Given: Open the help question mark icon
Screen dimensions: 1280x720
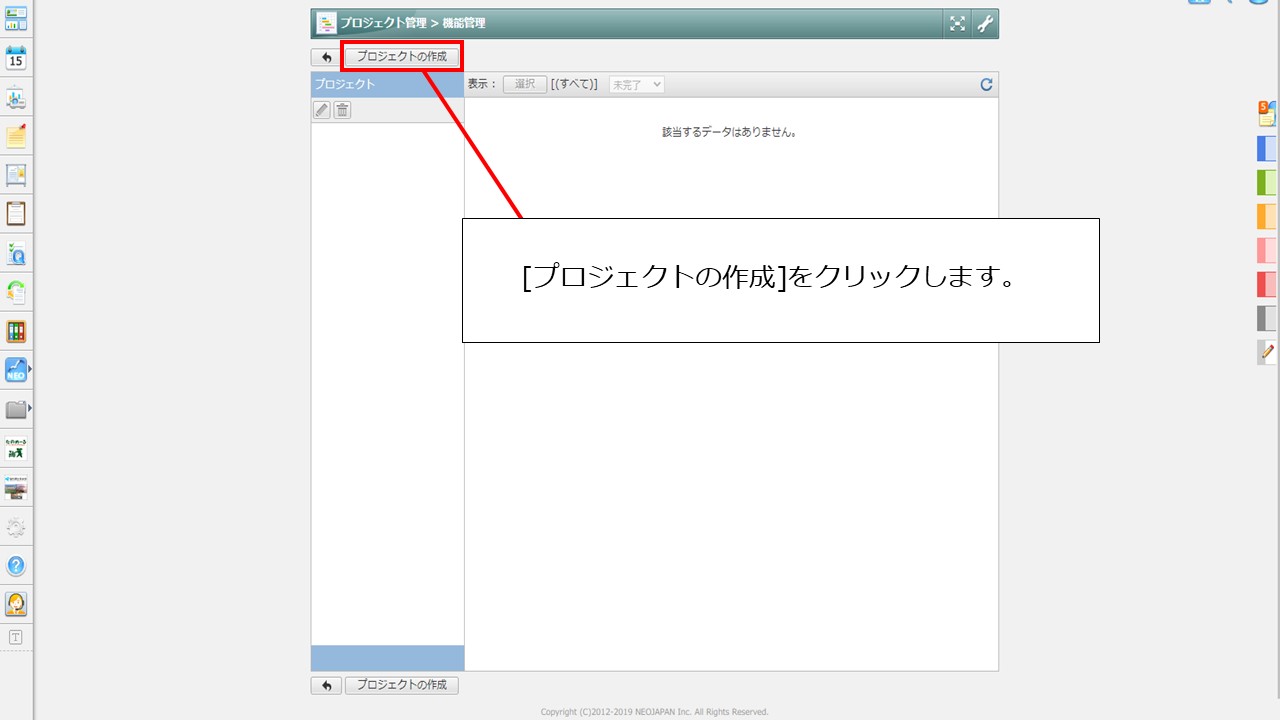Looking at the screenshot, I should 16,566.
